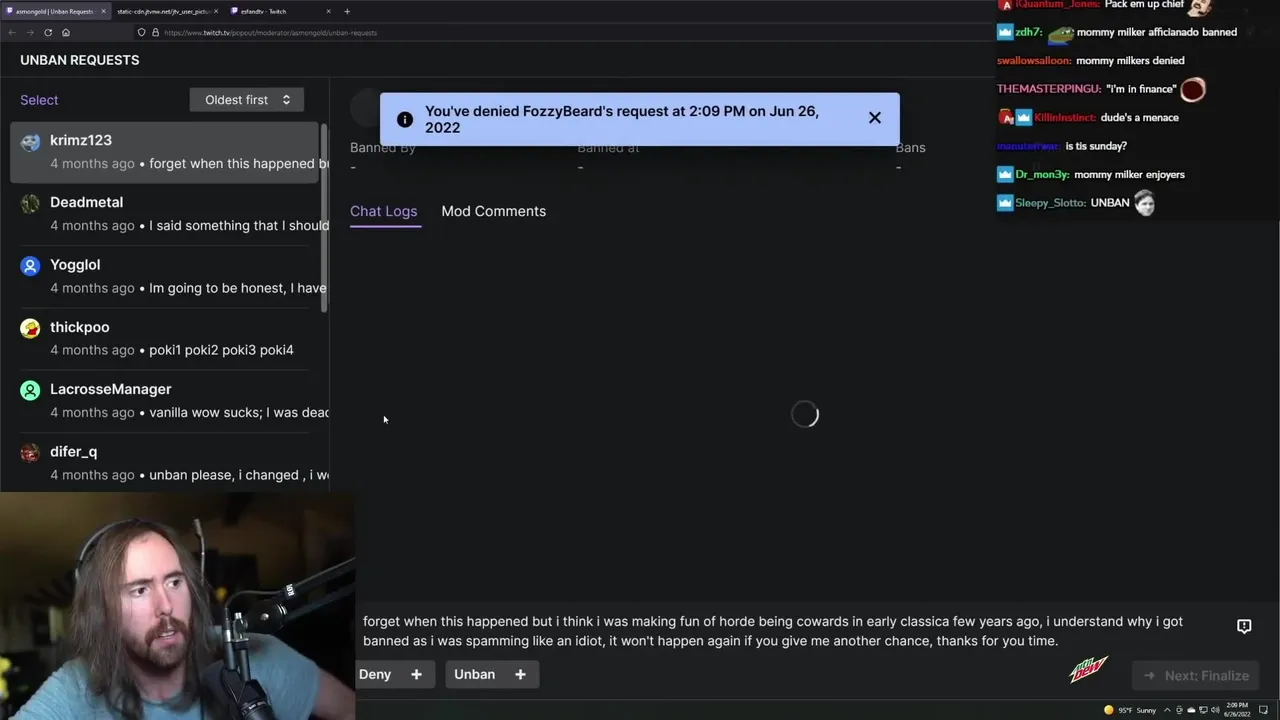Click the report icon beside request message

(1244, 626)
